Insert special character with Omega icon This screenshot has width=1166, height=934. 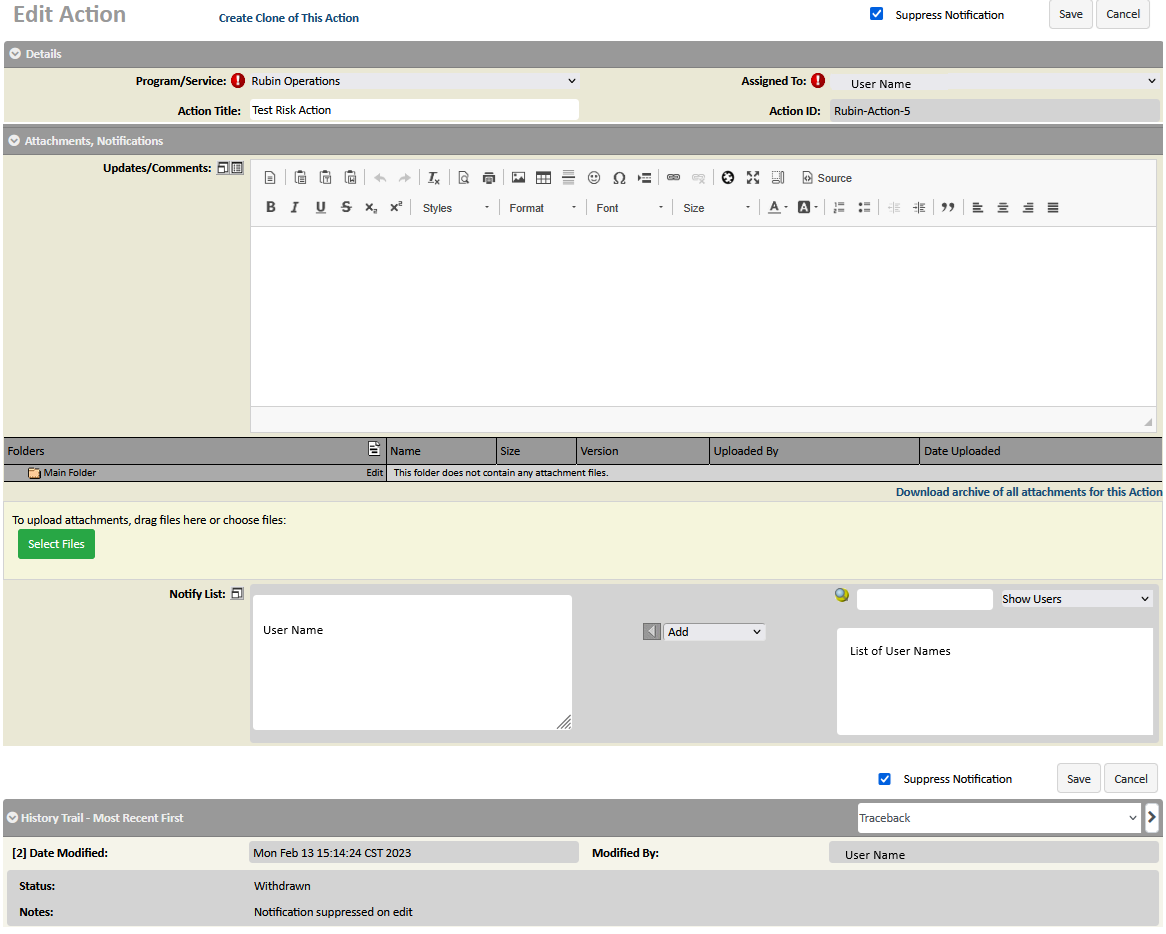(619, 178)
